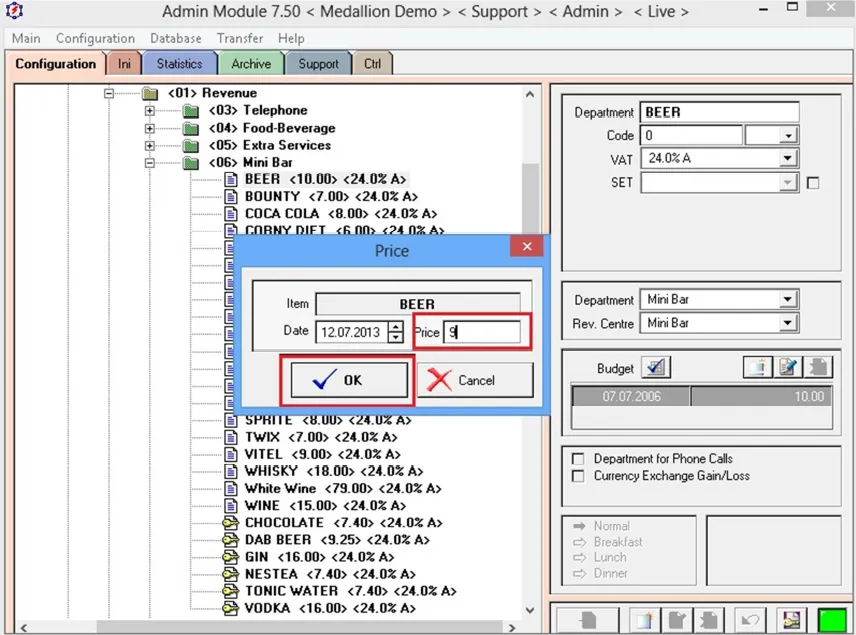Select the 'TONIC WATER <7.40>' tree row
Screen dimensions: 856x635
[350, 591]
